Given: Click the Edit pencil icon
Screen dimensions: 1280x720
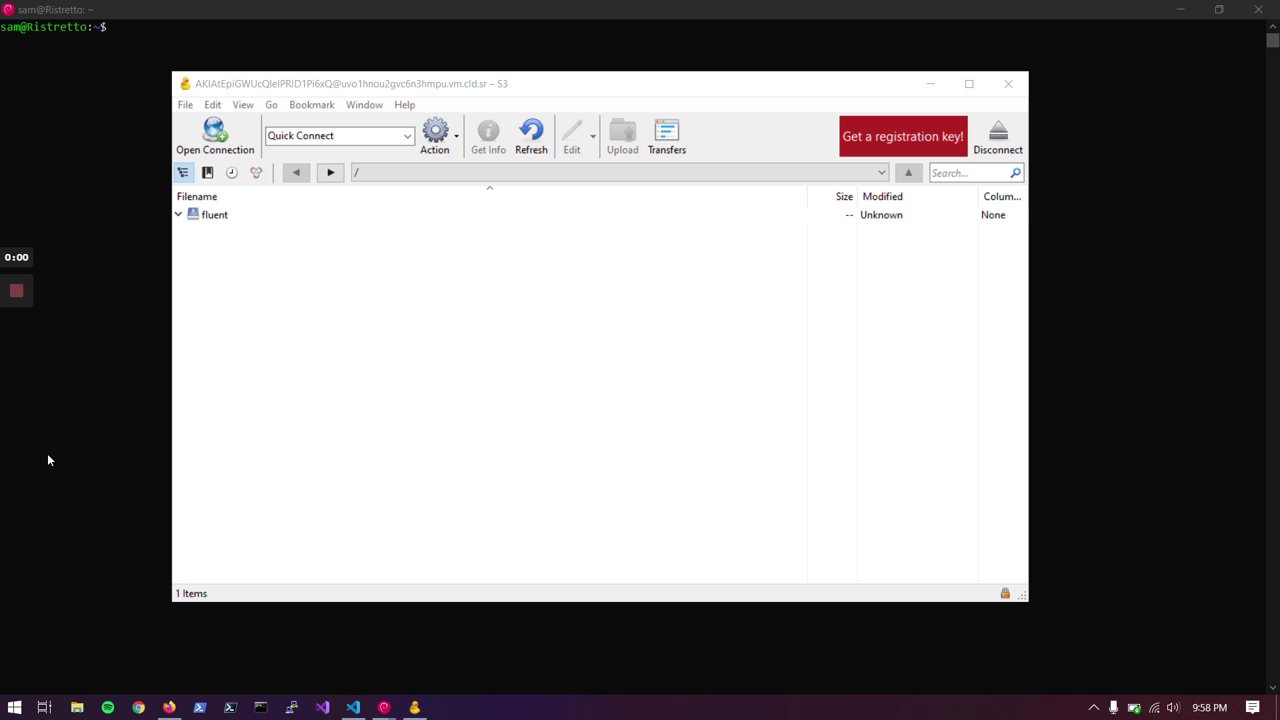Looking at the screenshot, I should pyautogui.click(x=571, y=130).
